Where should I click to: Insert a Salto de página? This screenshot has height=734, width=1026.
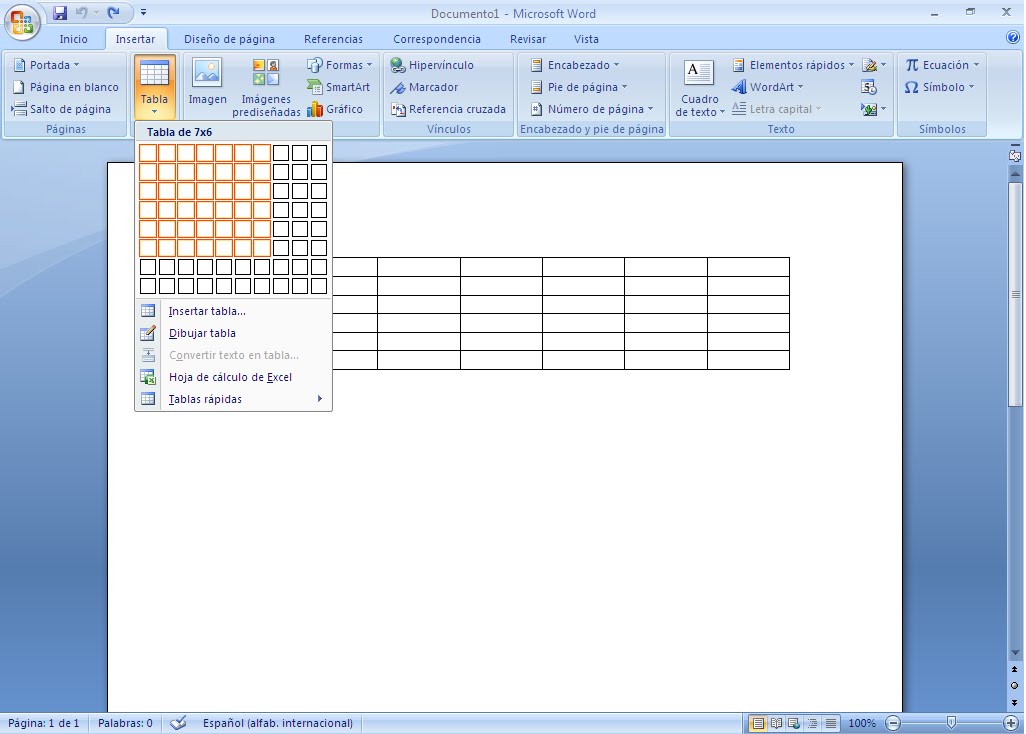point(62,109)
